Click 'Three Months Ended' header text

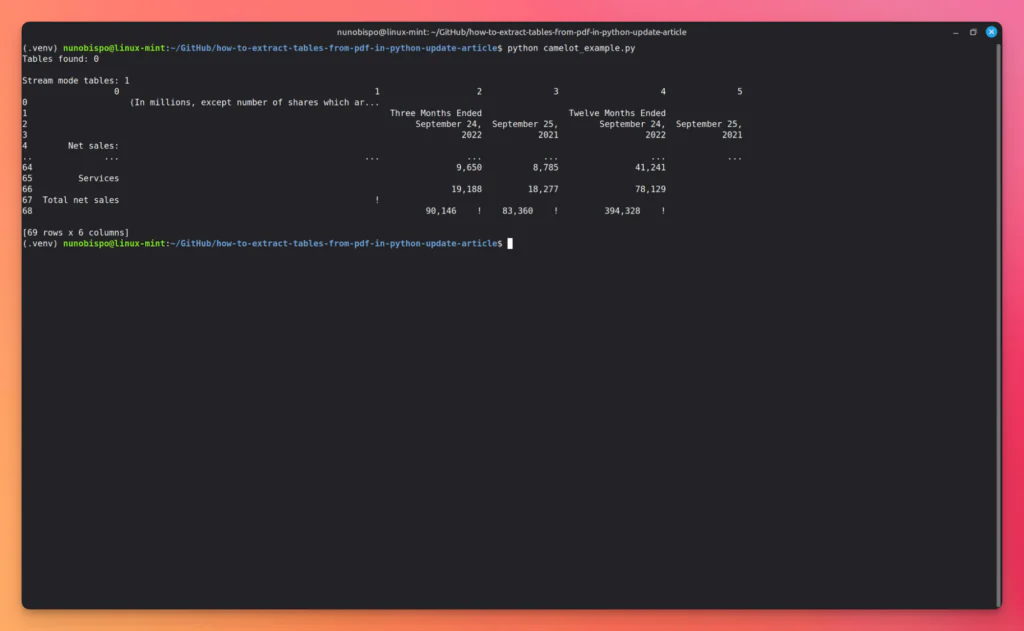coord(436,113)
